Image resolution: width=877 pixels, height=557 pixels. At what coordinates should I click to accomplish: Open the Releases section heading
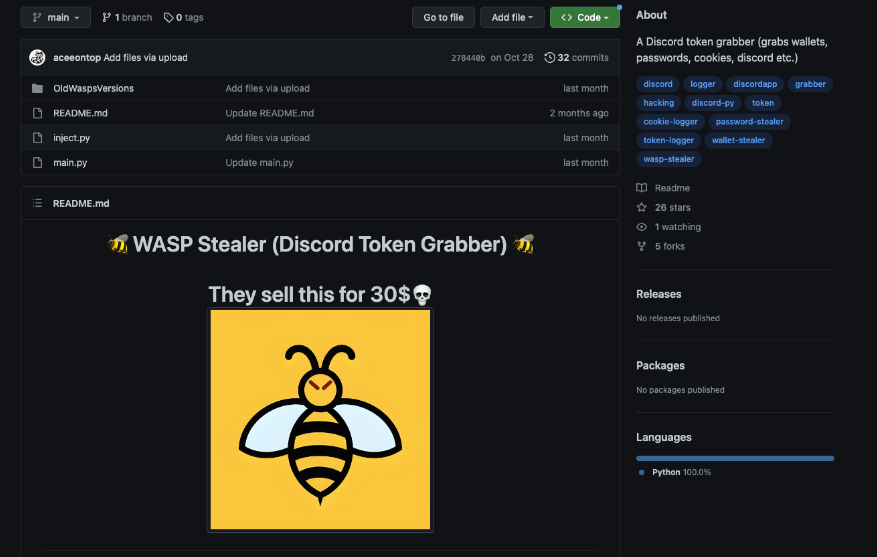[x=658, y=294]
